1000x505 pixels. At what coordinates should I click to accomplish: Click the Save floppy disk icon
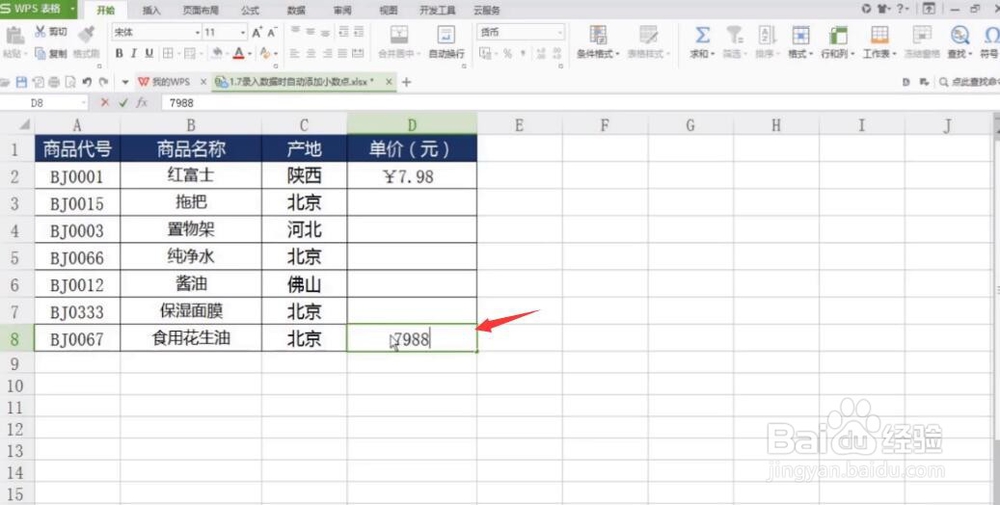[x=22, y=82]
